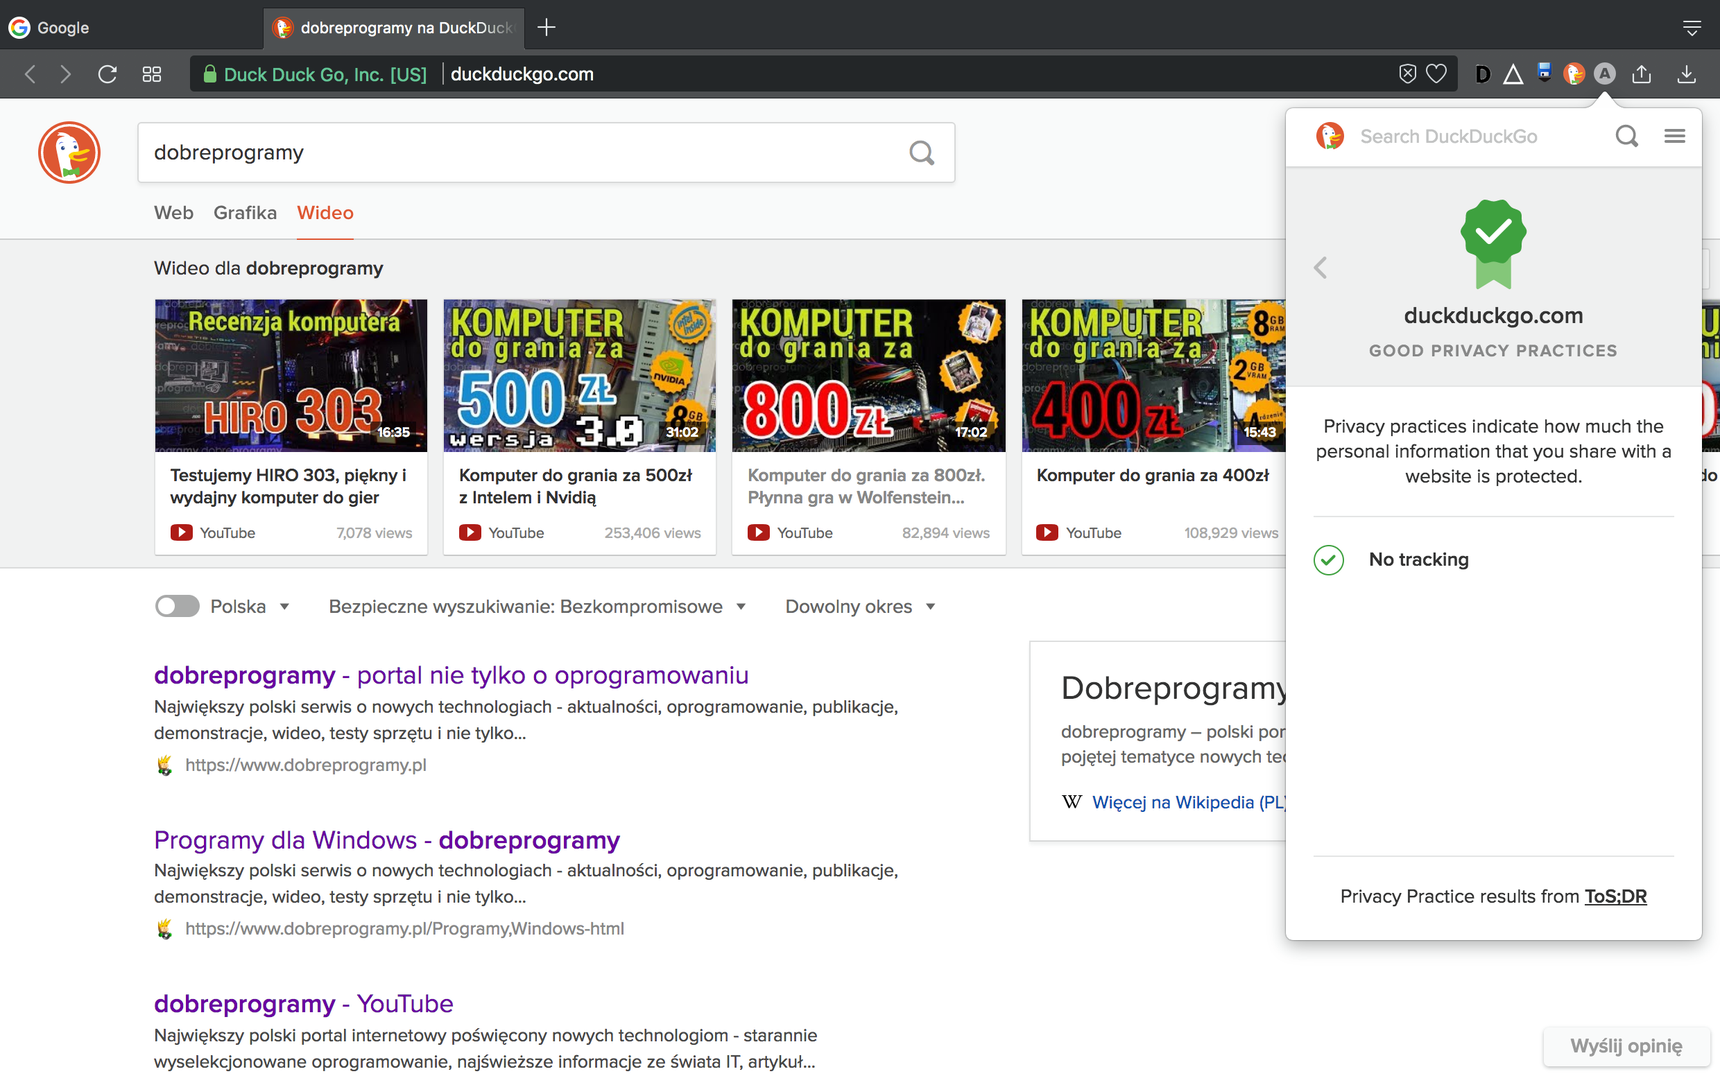Click the green lock site security icon
Screen dimensions: 1720x1076
tap(210, 74)
